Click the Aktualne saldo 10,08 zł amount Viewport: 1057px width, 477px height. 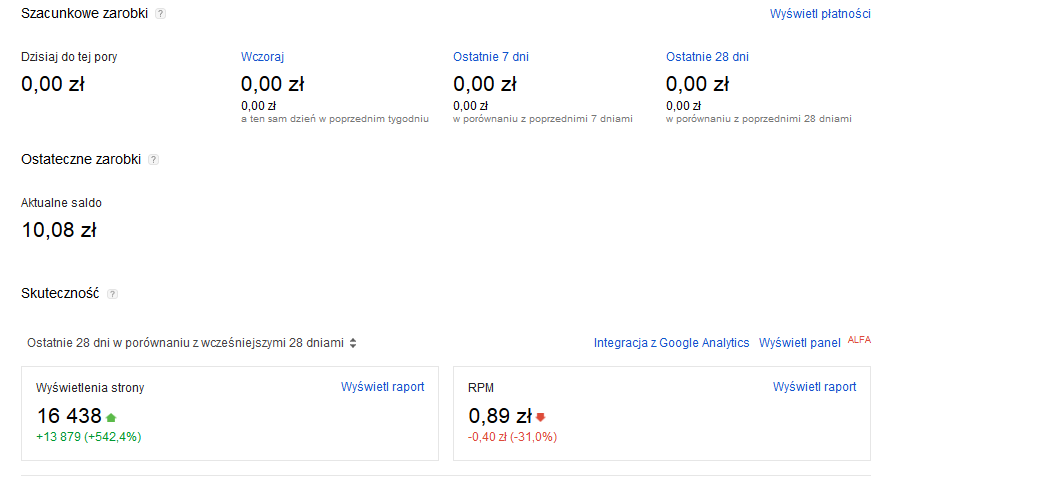pyautogui.click(x=59, y=230)
